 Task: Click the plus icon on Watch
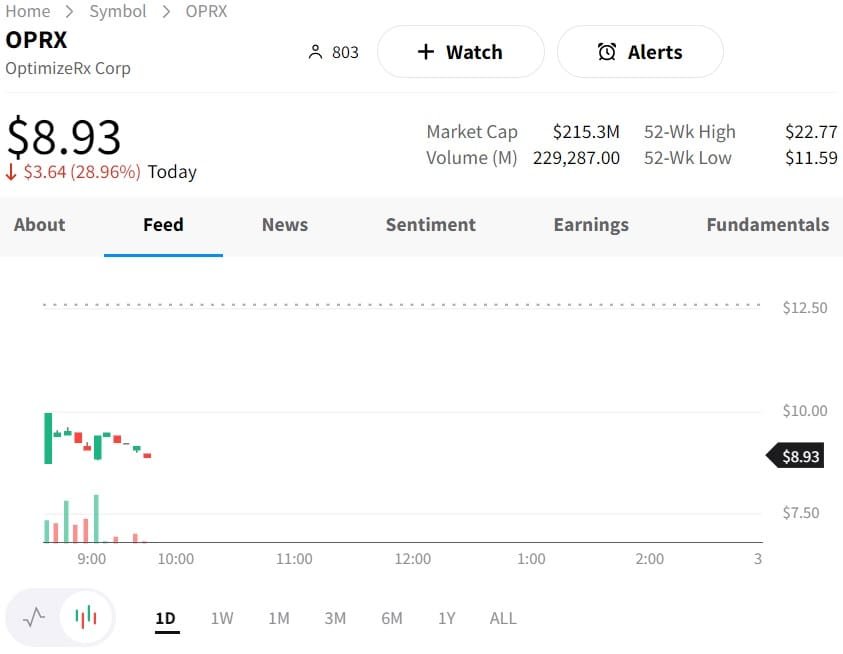pos(425,52)
